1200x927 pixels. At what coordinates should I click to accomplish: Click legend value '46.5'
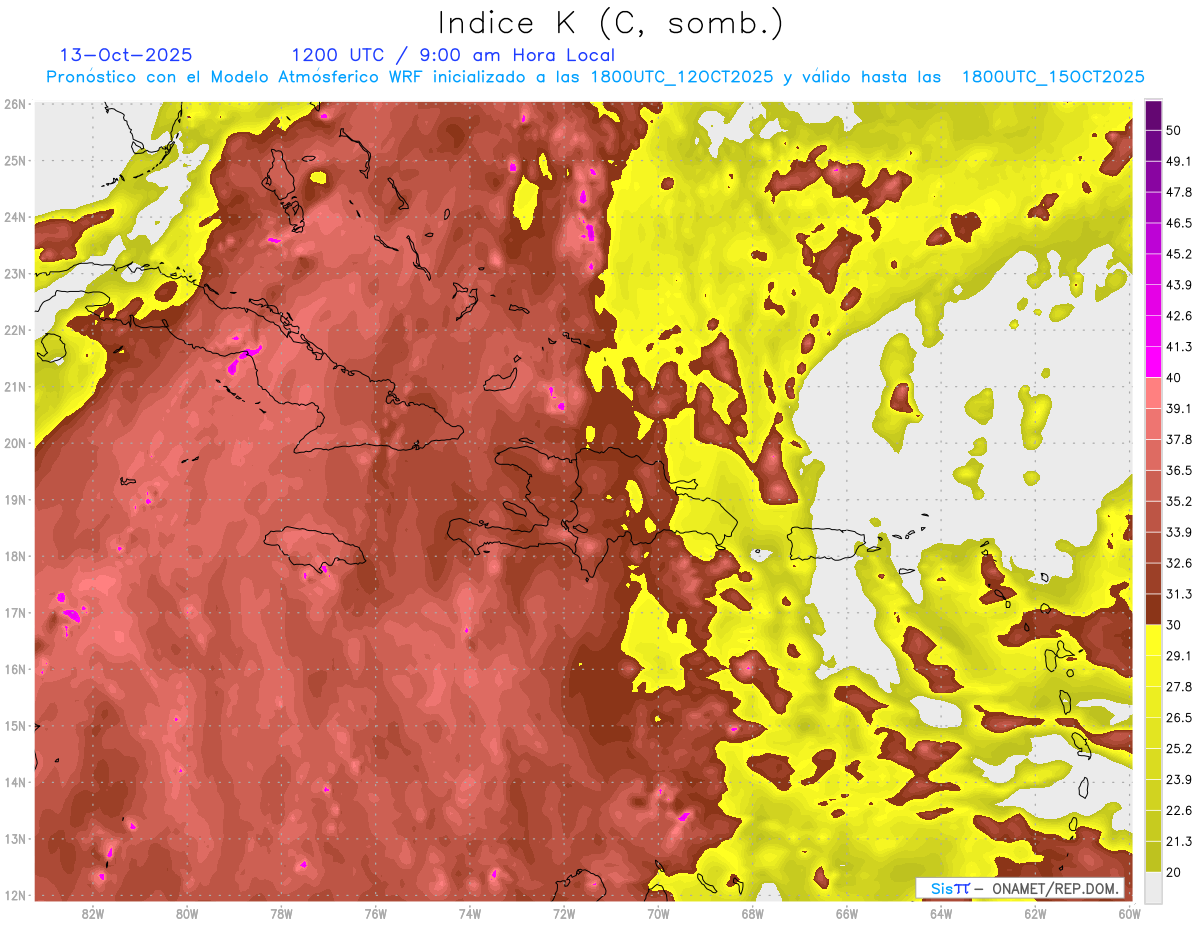coord(1179,223)
